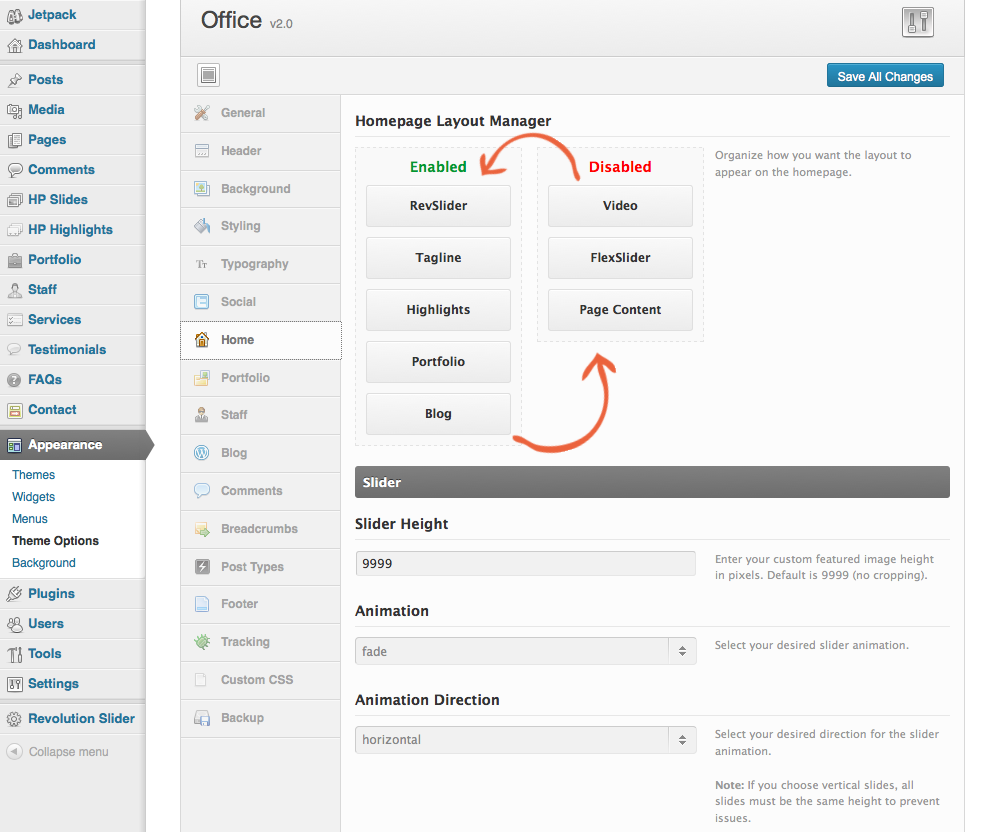Open the Animation Direction dropdown set to horizontal
This screenshot has width=986, height=832.
pos(525,740)
